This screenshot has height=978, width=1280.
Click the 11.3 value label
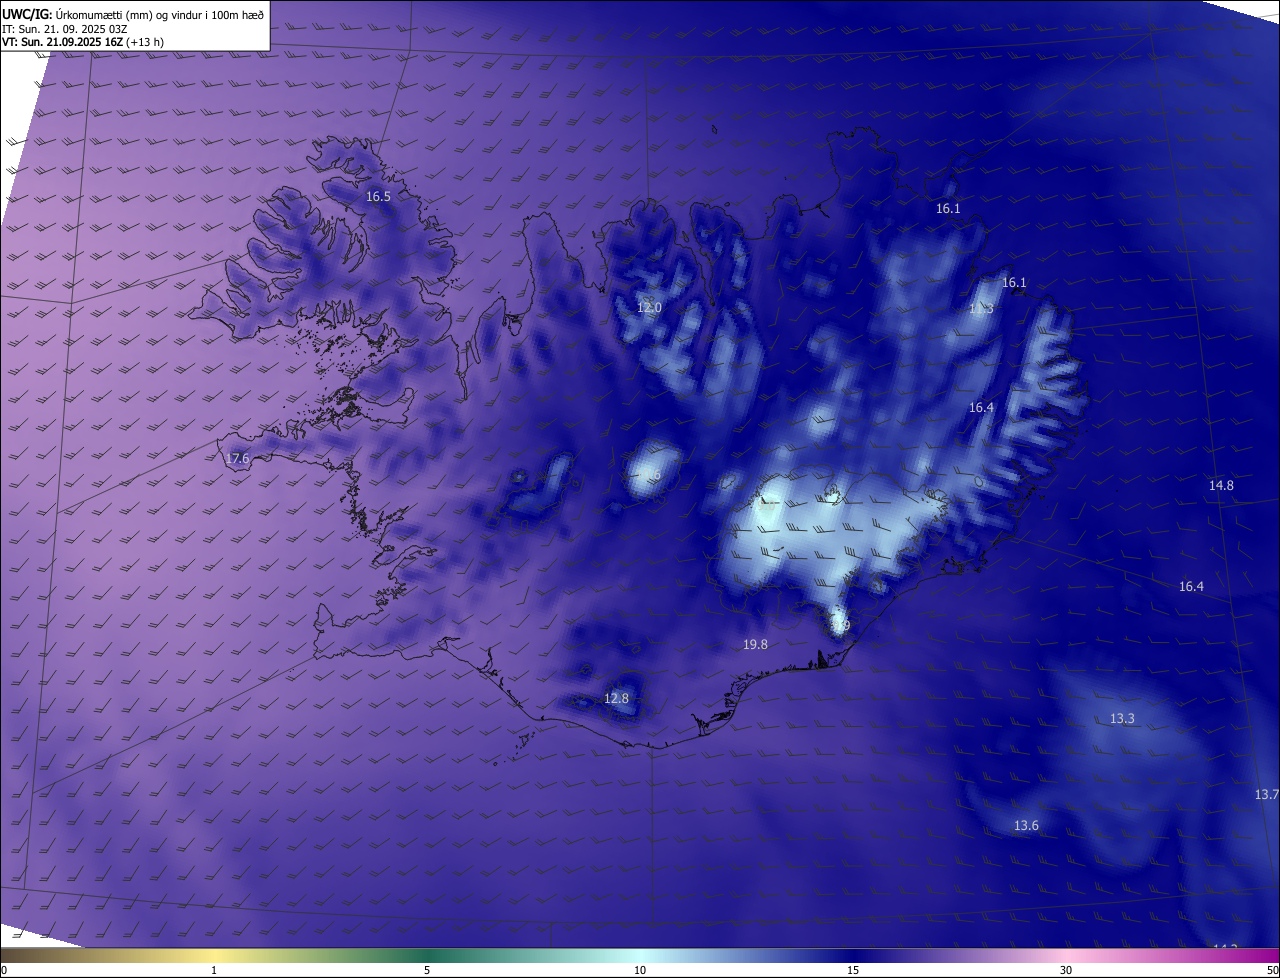[x=981, y=309]
